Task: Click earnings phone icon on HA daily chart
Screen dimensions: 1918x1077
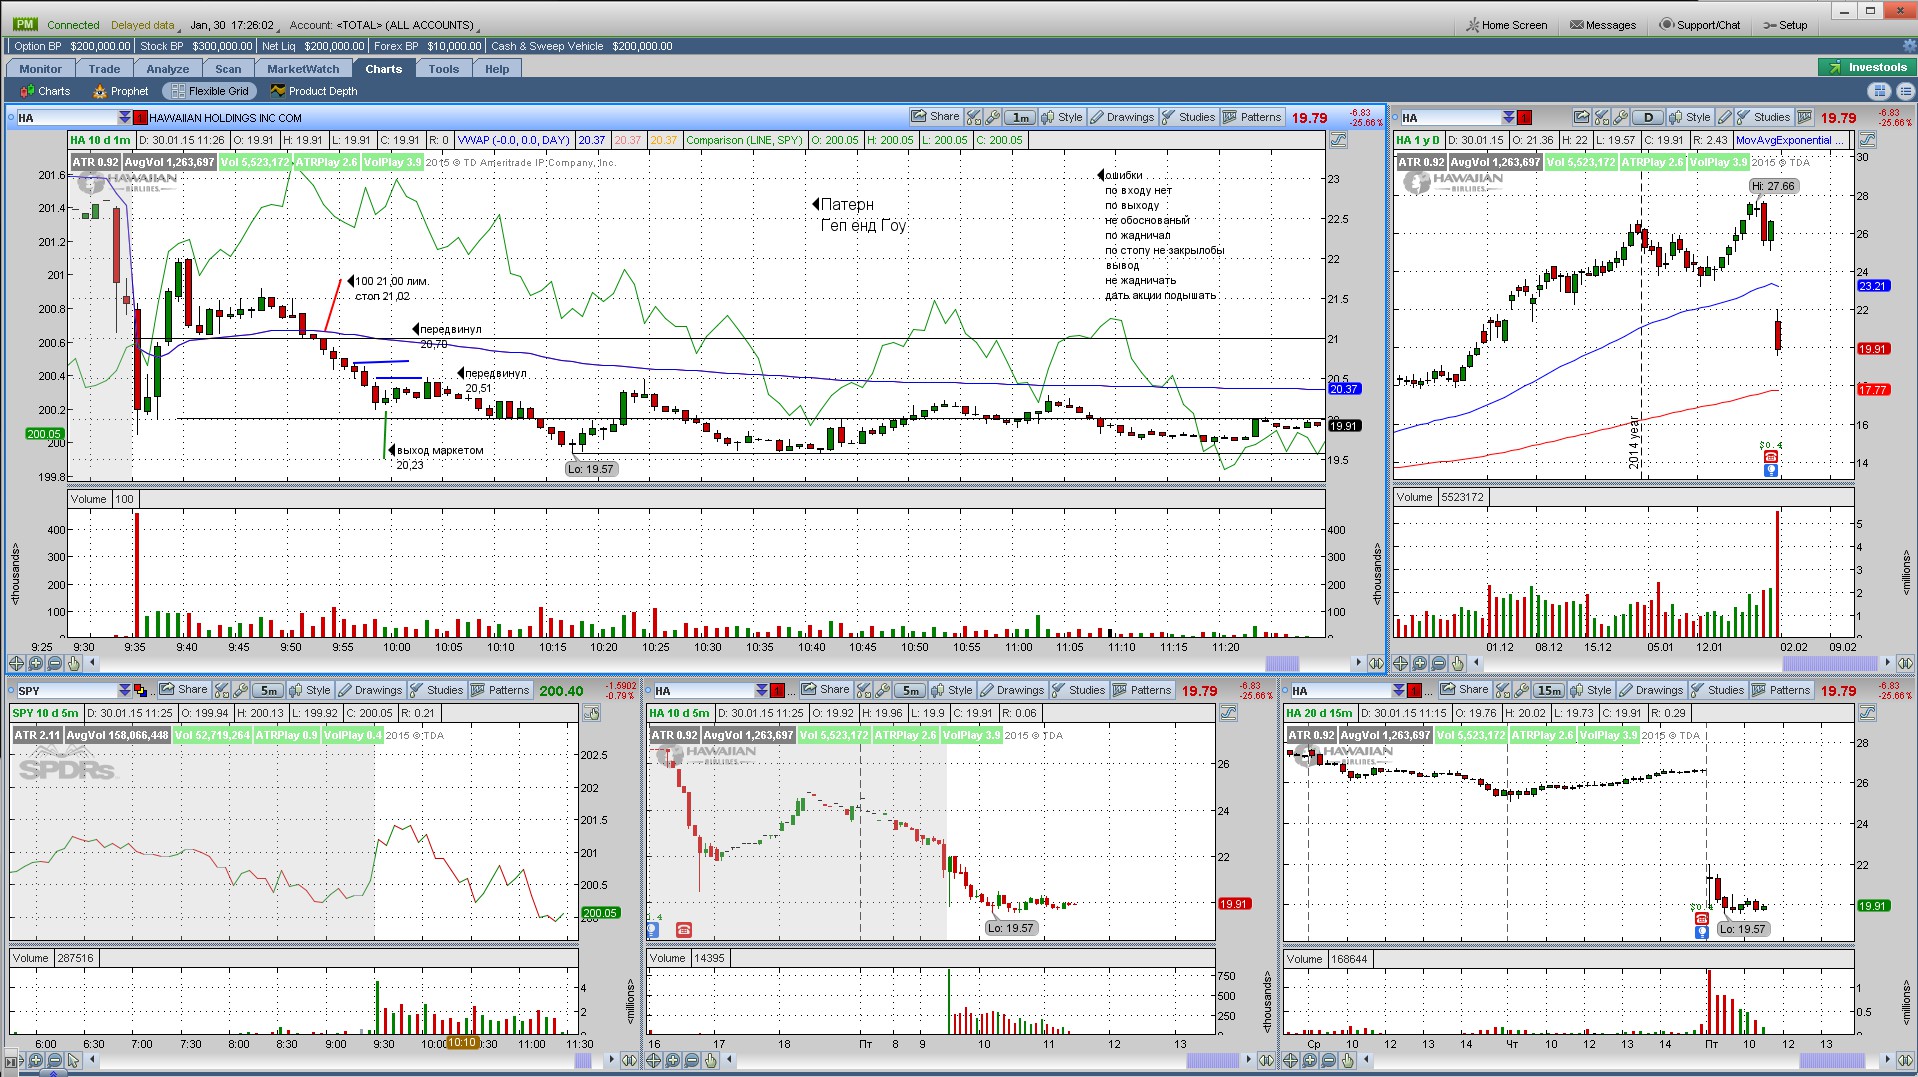Action: click(1770, 457)
